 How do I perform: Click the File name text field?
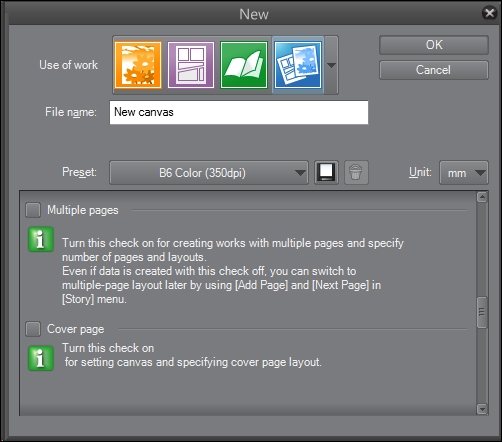click(x=239, y=112)
